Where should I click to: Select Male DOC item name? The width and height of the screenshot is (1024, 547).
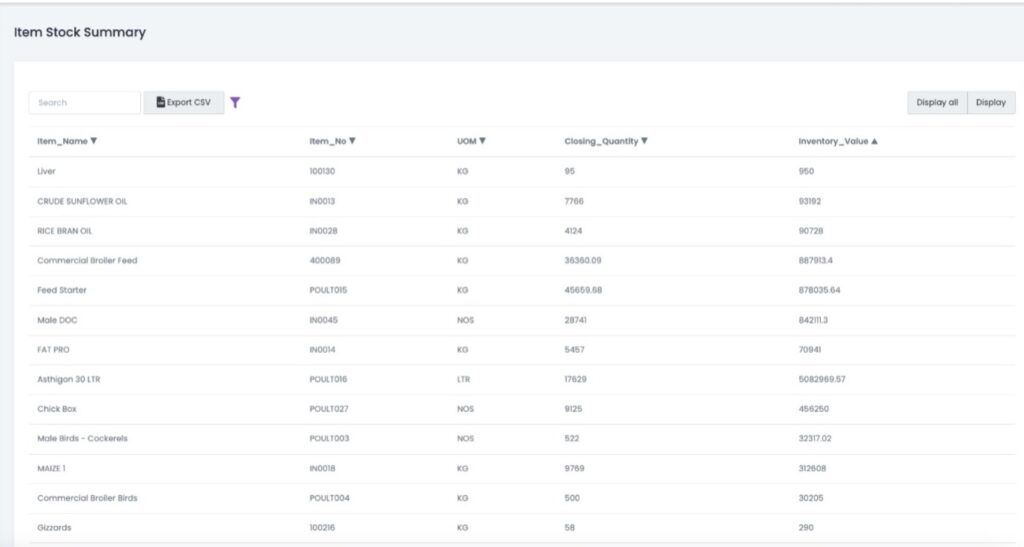[x=57, y=320]
